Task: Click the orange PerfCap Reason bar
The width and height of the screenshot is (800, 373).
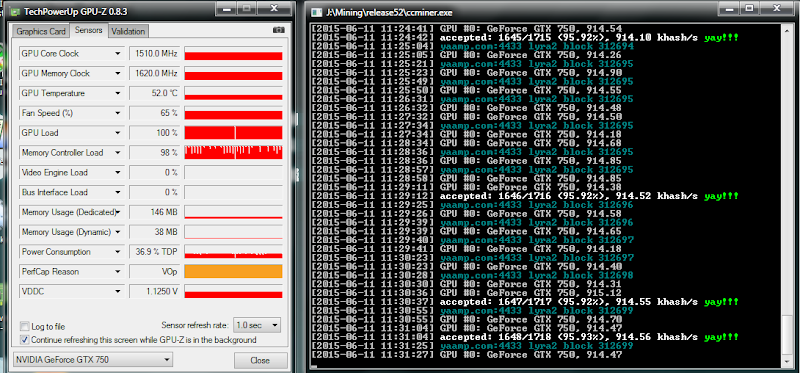Action: click(233, 271)
